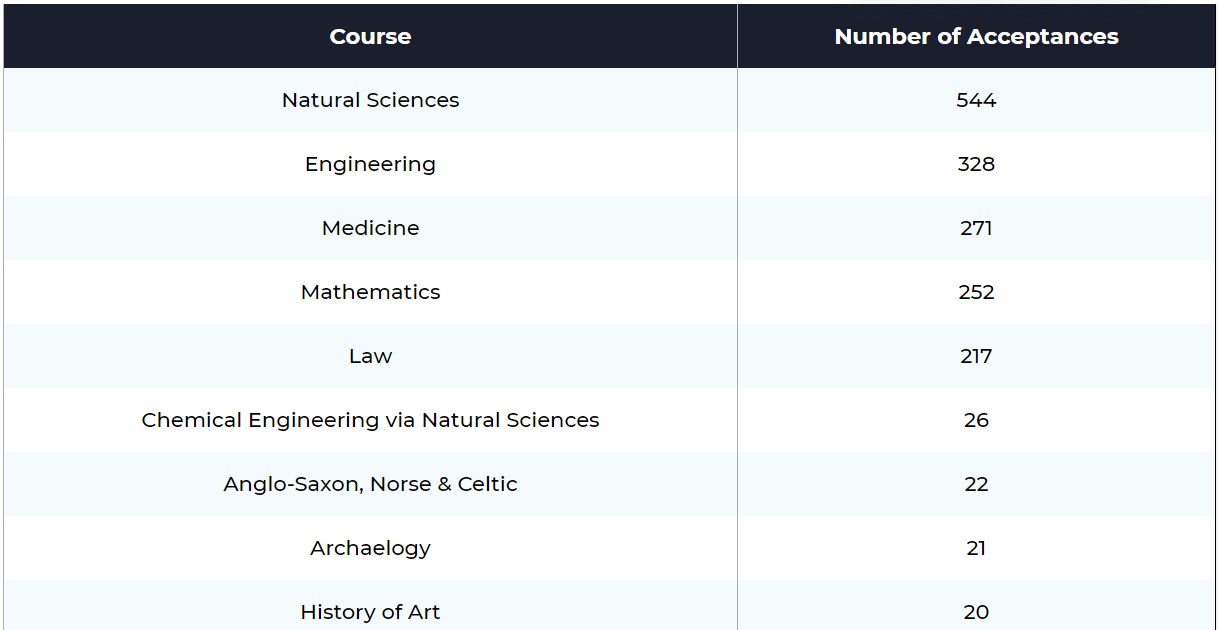1218x630 pixels.
Task: Select the 26 acceptances cell
Action: coord(976,420)
